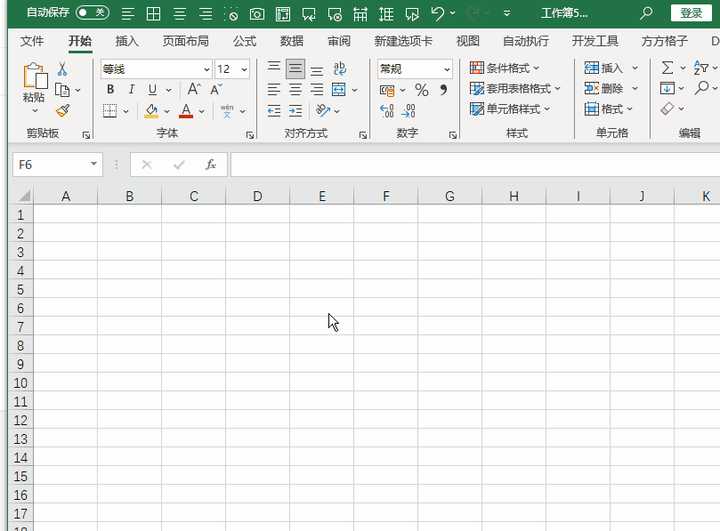Click the Fill down icon
Screen dimensions: 720x531
667,88
